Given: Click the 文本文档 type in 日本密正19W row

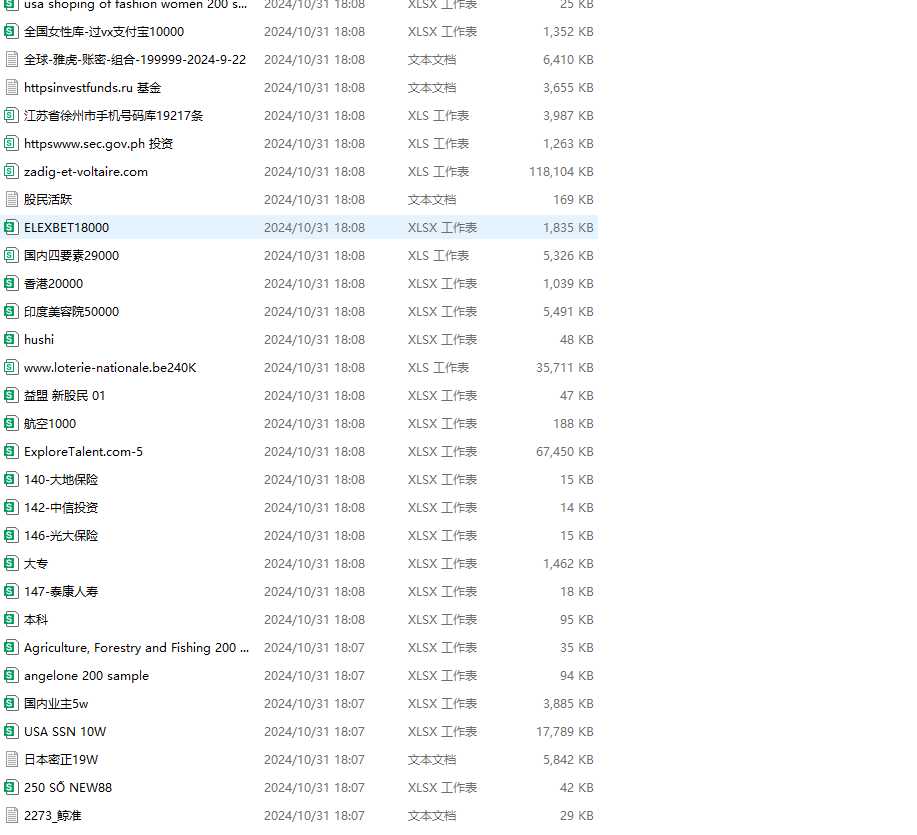Looking at the screenshot, I should (x=432, y=760).
